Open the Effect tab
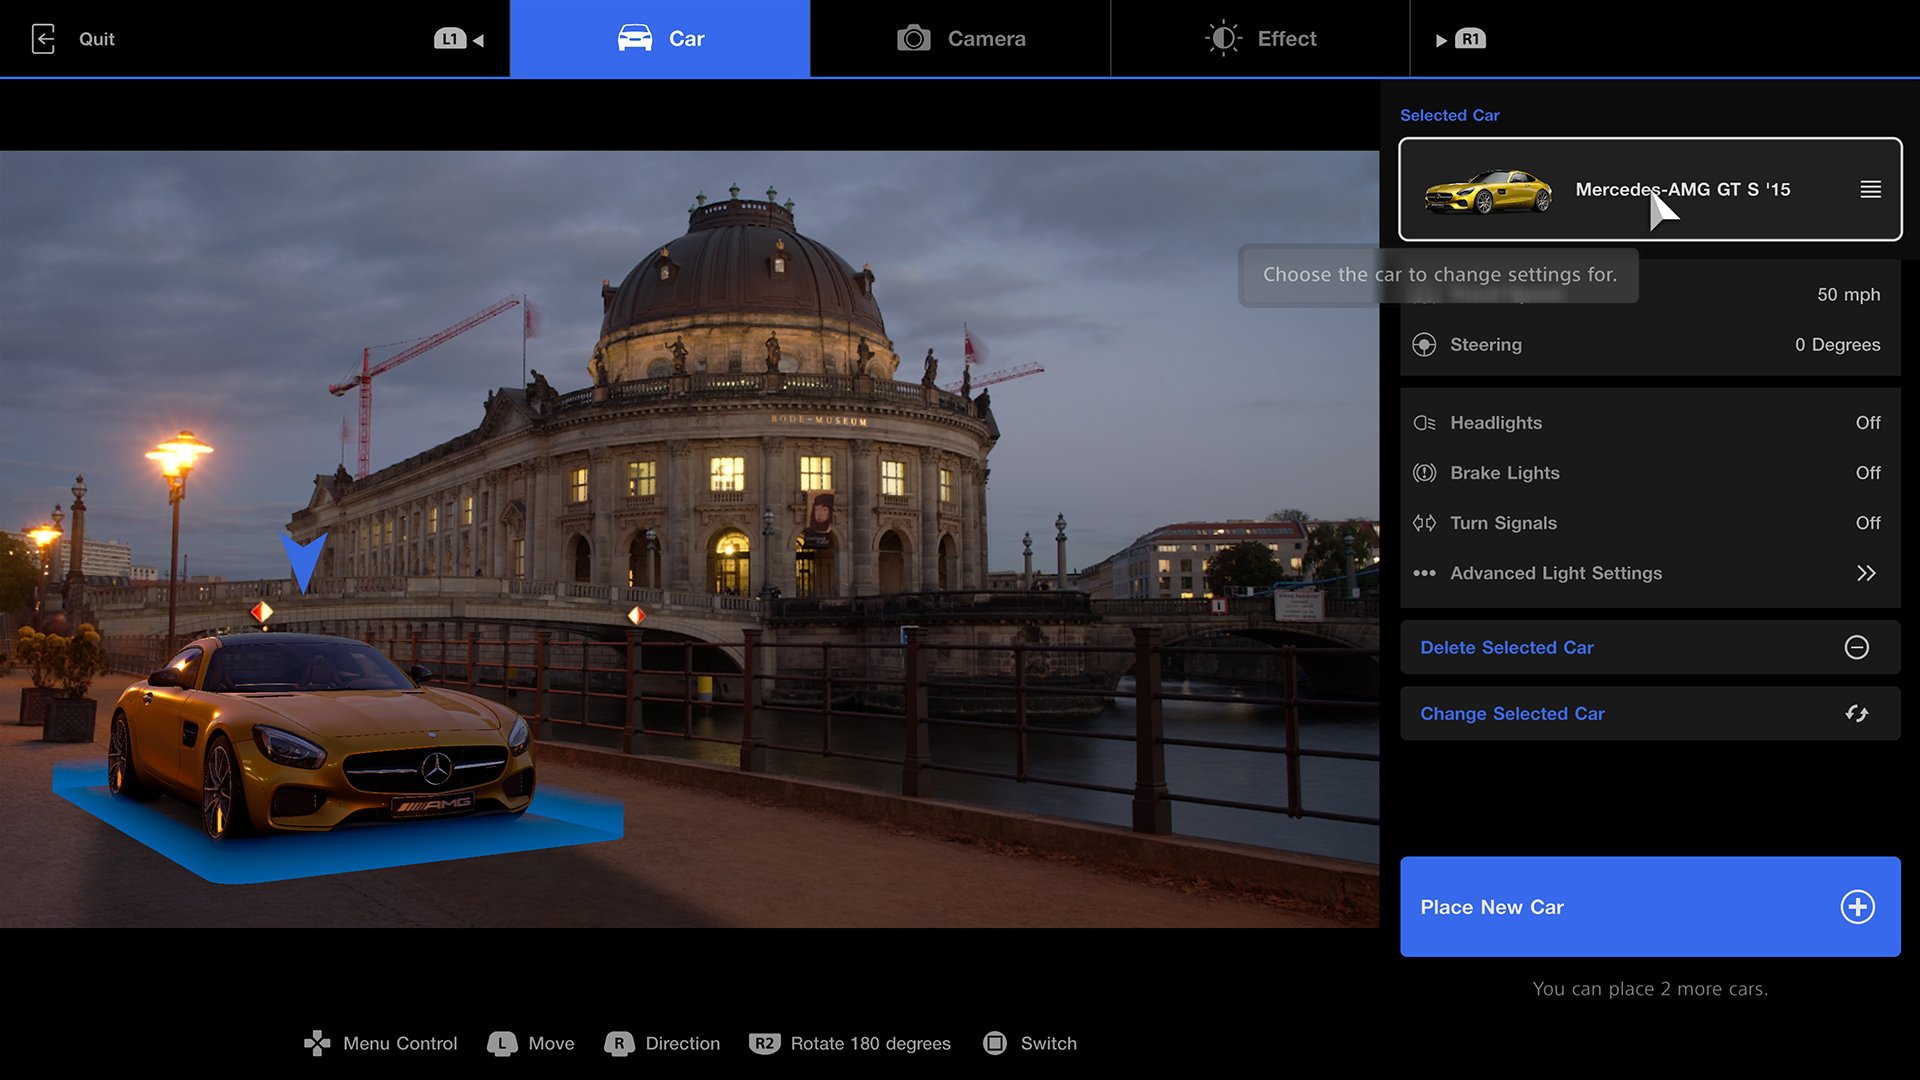Image resolution: width=1920 pixels, height=1080 pixels. pos(1258,38)
